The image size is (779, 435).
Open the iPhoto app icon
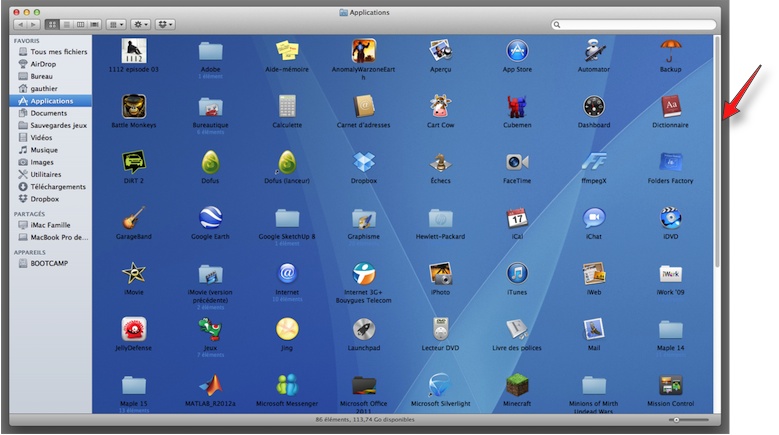(441, 273)
